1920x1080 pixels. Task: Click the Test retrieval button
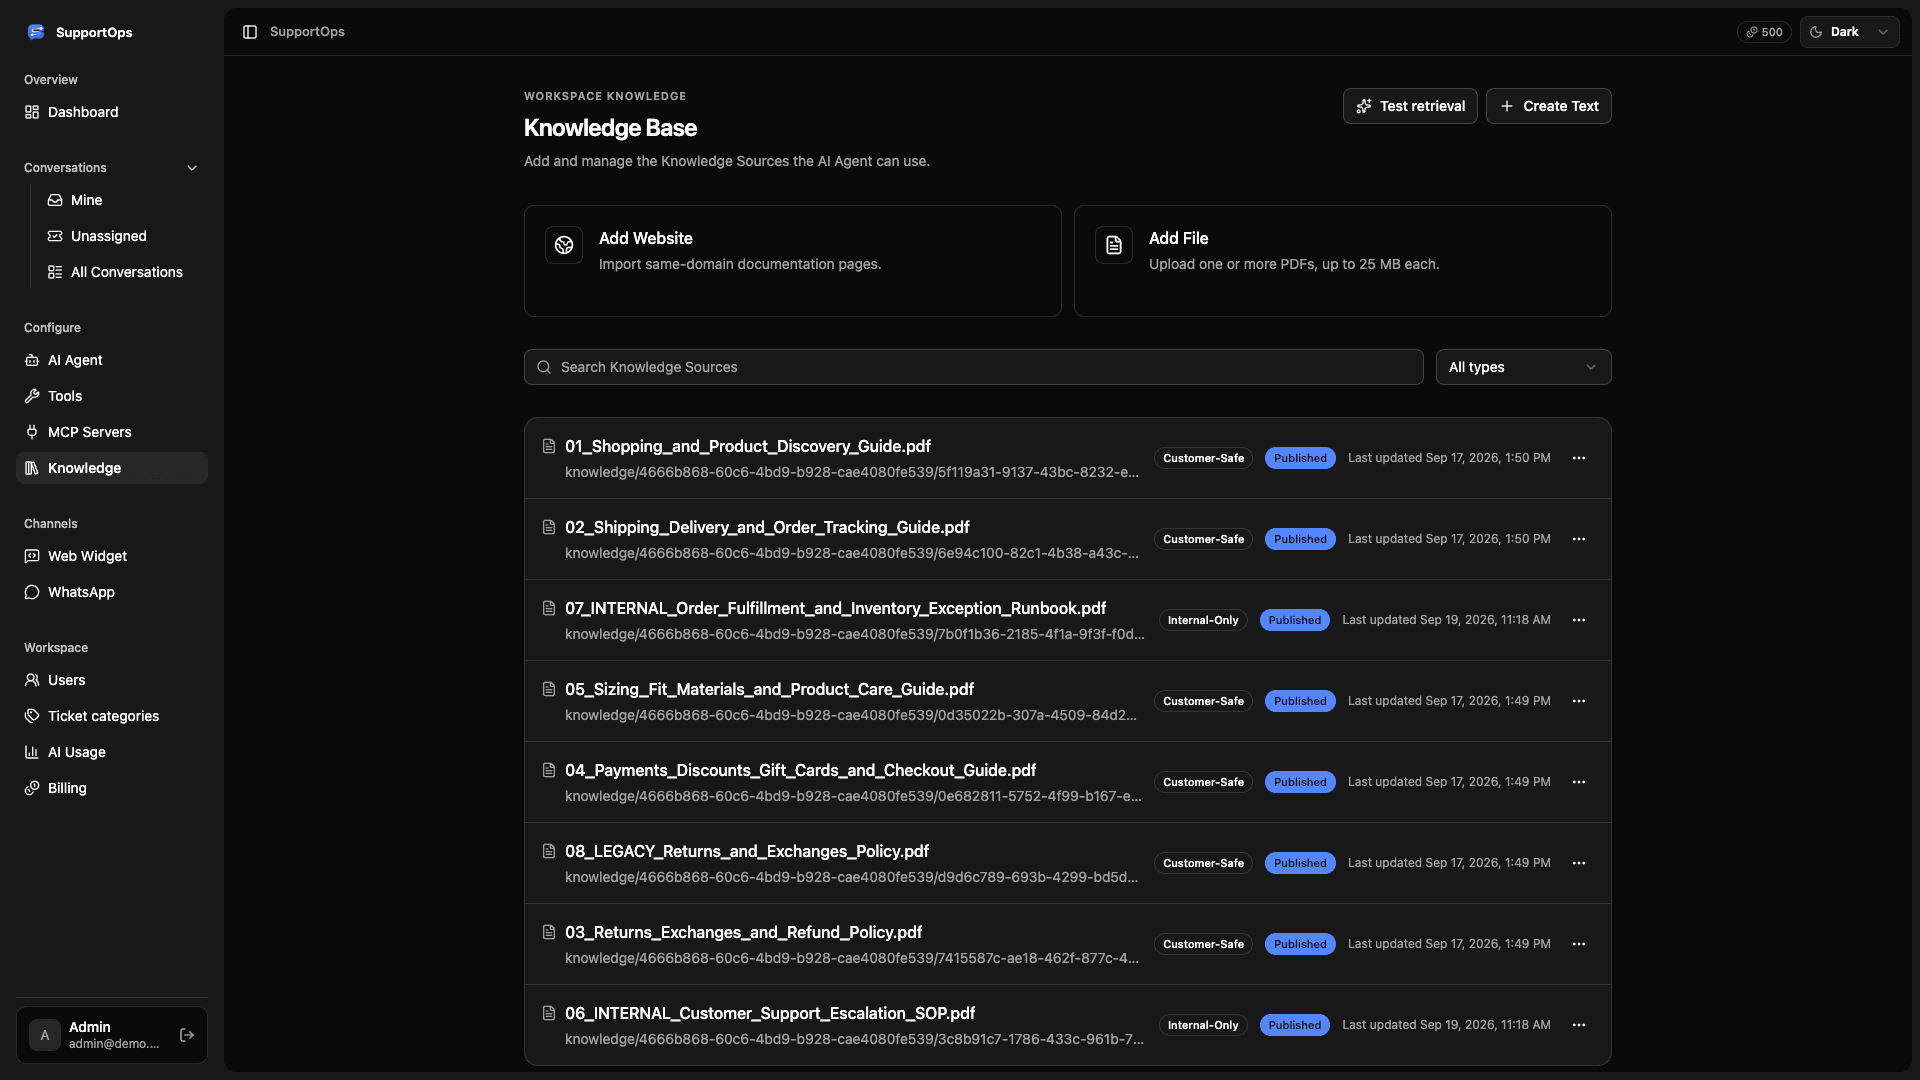click(x=1410, y=106)
